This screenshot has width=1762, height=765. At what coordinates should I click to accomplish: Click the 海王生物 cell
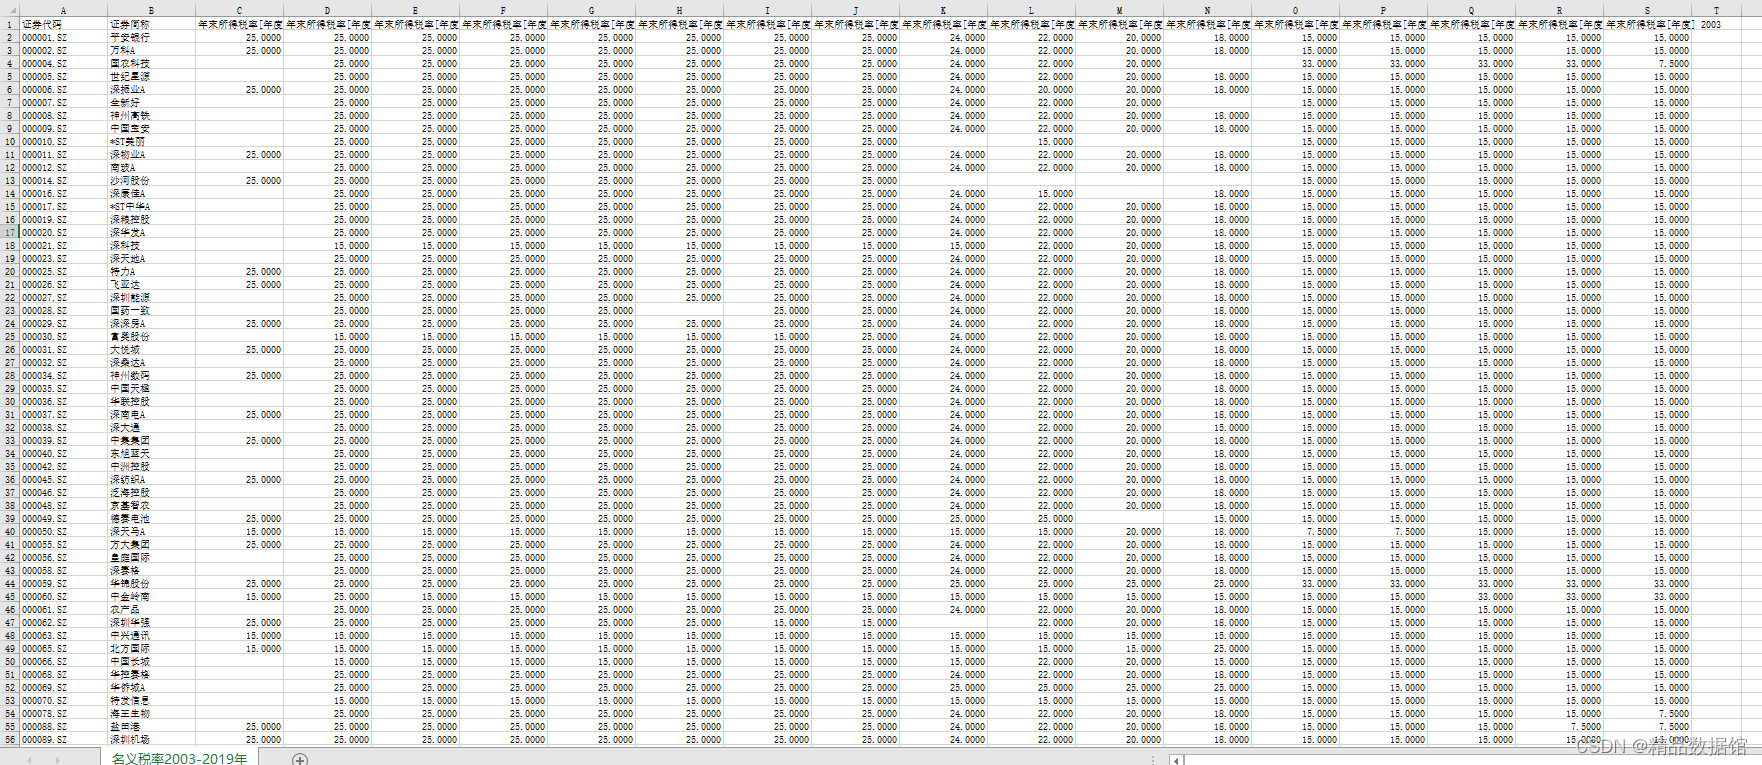(x=152, y=713)
